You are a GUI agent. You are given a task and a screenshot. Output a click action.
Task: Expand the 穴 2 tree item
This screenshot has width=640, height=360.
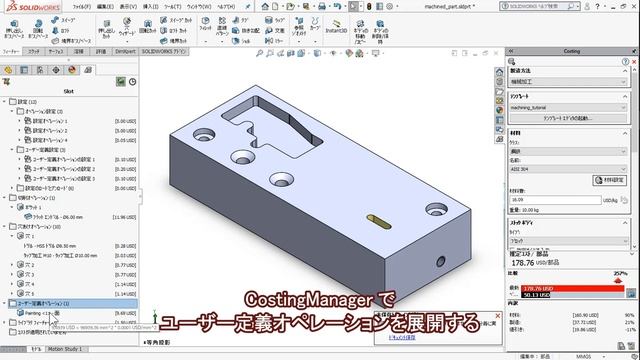click(12, 265)
